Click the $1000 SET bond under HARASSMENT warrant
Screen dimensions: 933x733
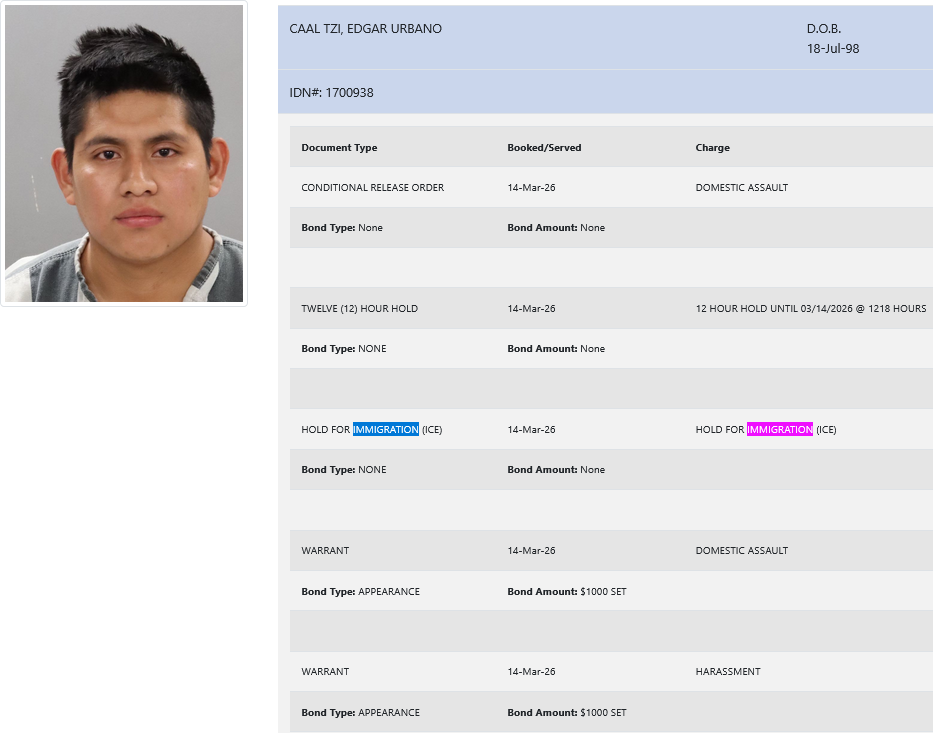602,713
